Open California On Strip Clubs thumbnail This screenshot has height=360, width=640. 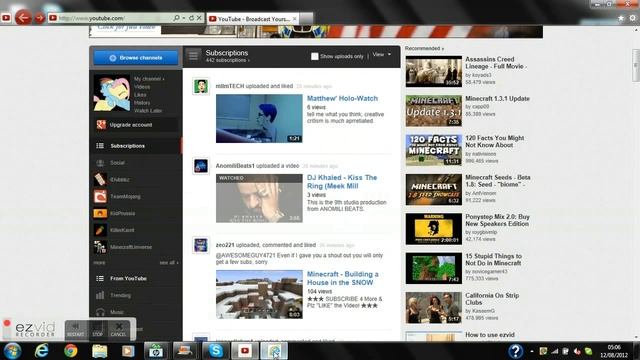[433, 307]
